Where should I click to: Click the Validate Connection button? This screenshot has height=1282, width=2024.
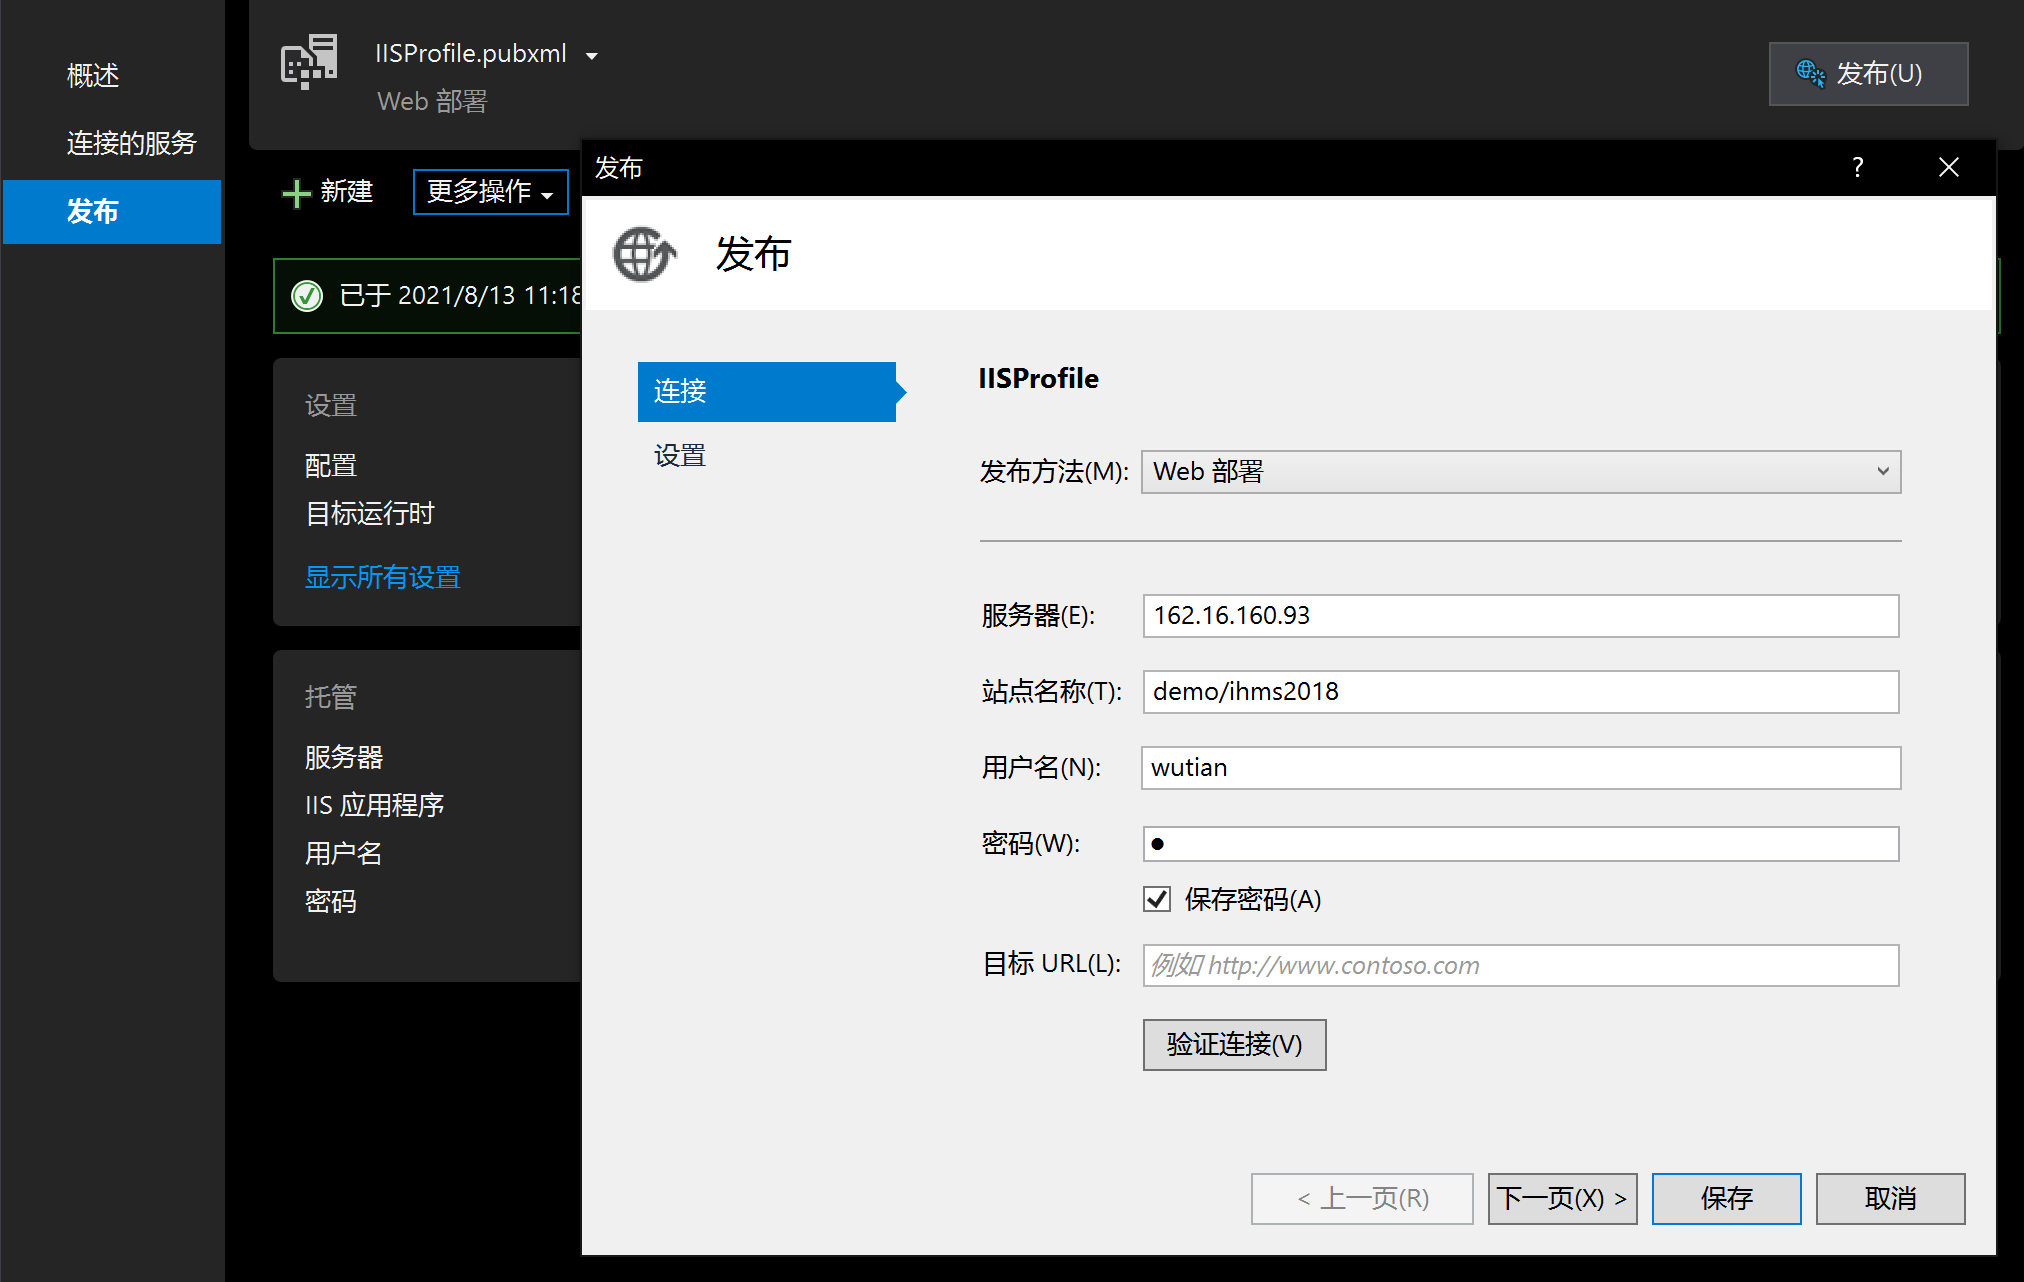coord(1234,1045)
